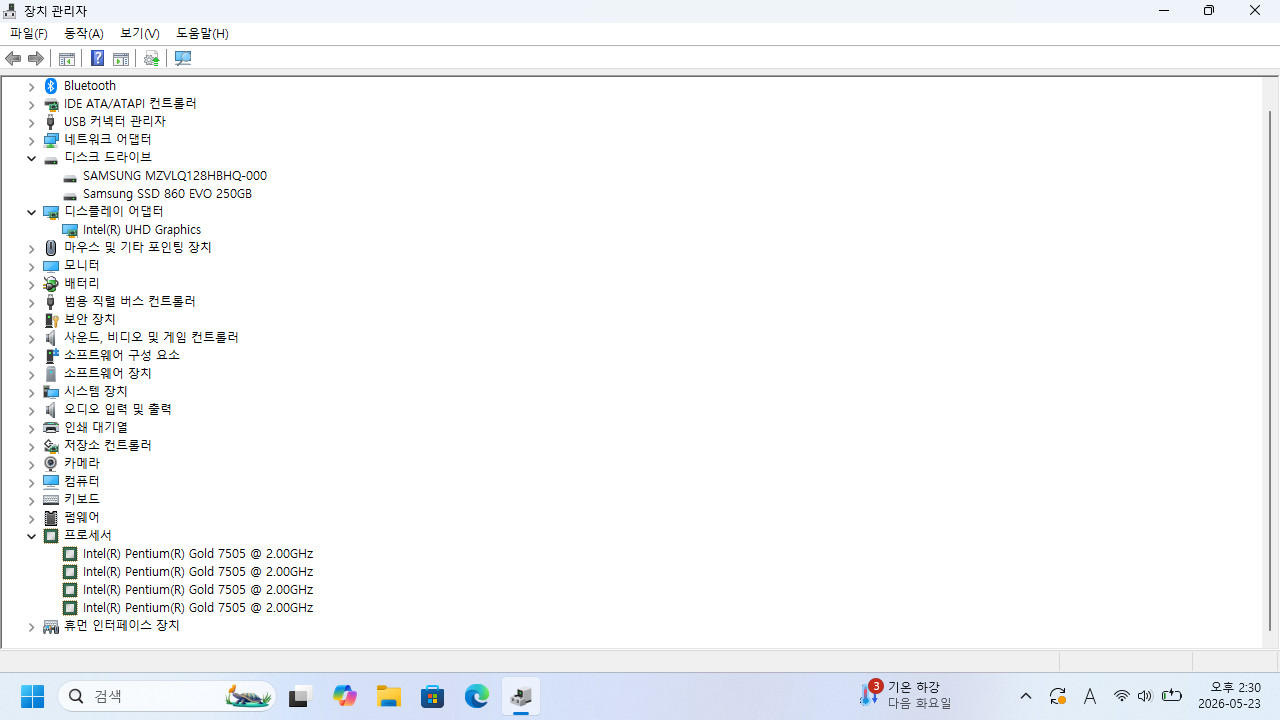The image size is (1280, 720).
Task: Expand the 휴먼 인터페이스 장치 node
Action: pyautogui.click(x=31, y=627)
